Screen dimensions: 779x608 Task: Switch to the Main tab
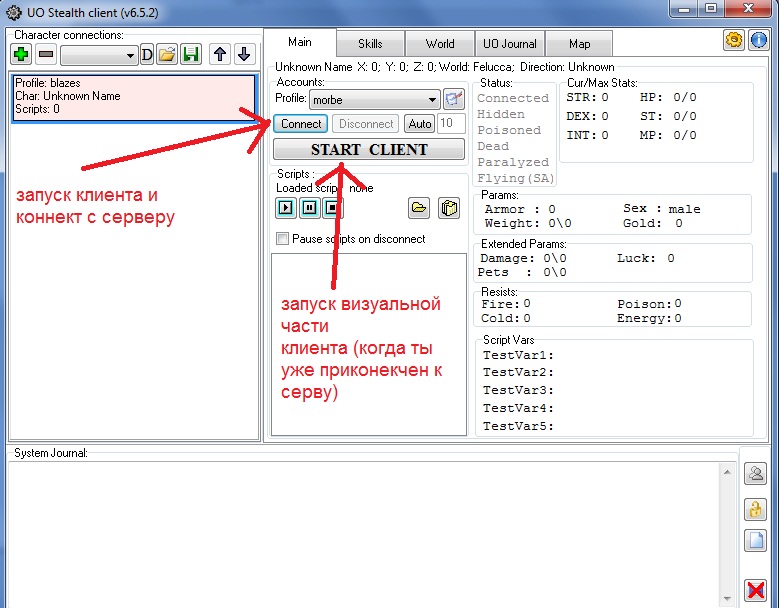(300, 43)
